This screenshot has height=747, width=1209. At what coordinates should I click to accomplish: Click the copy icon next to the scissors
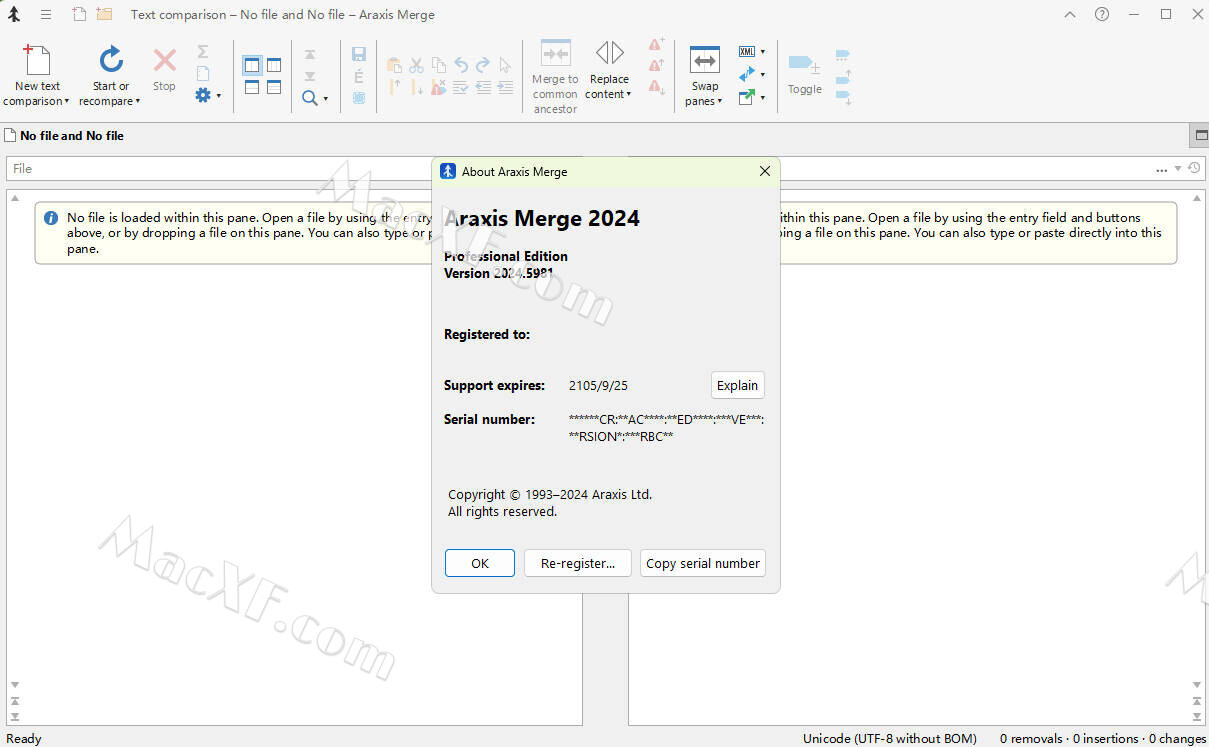tap(438, 65)
